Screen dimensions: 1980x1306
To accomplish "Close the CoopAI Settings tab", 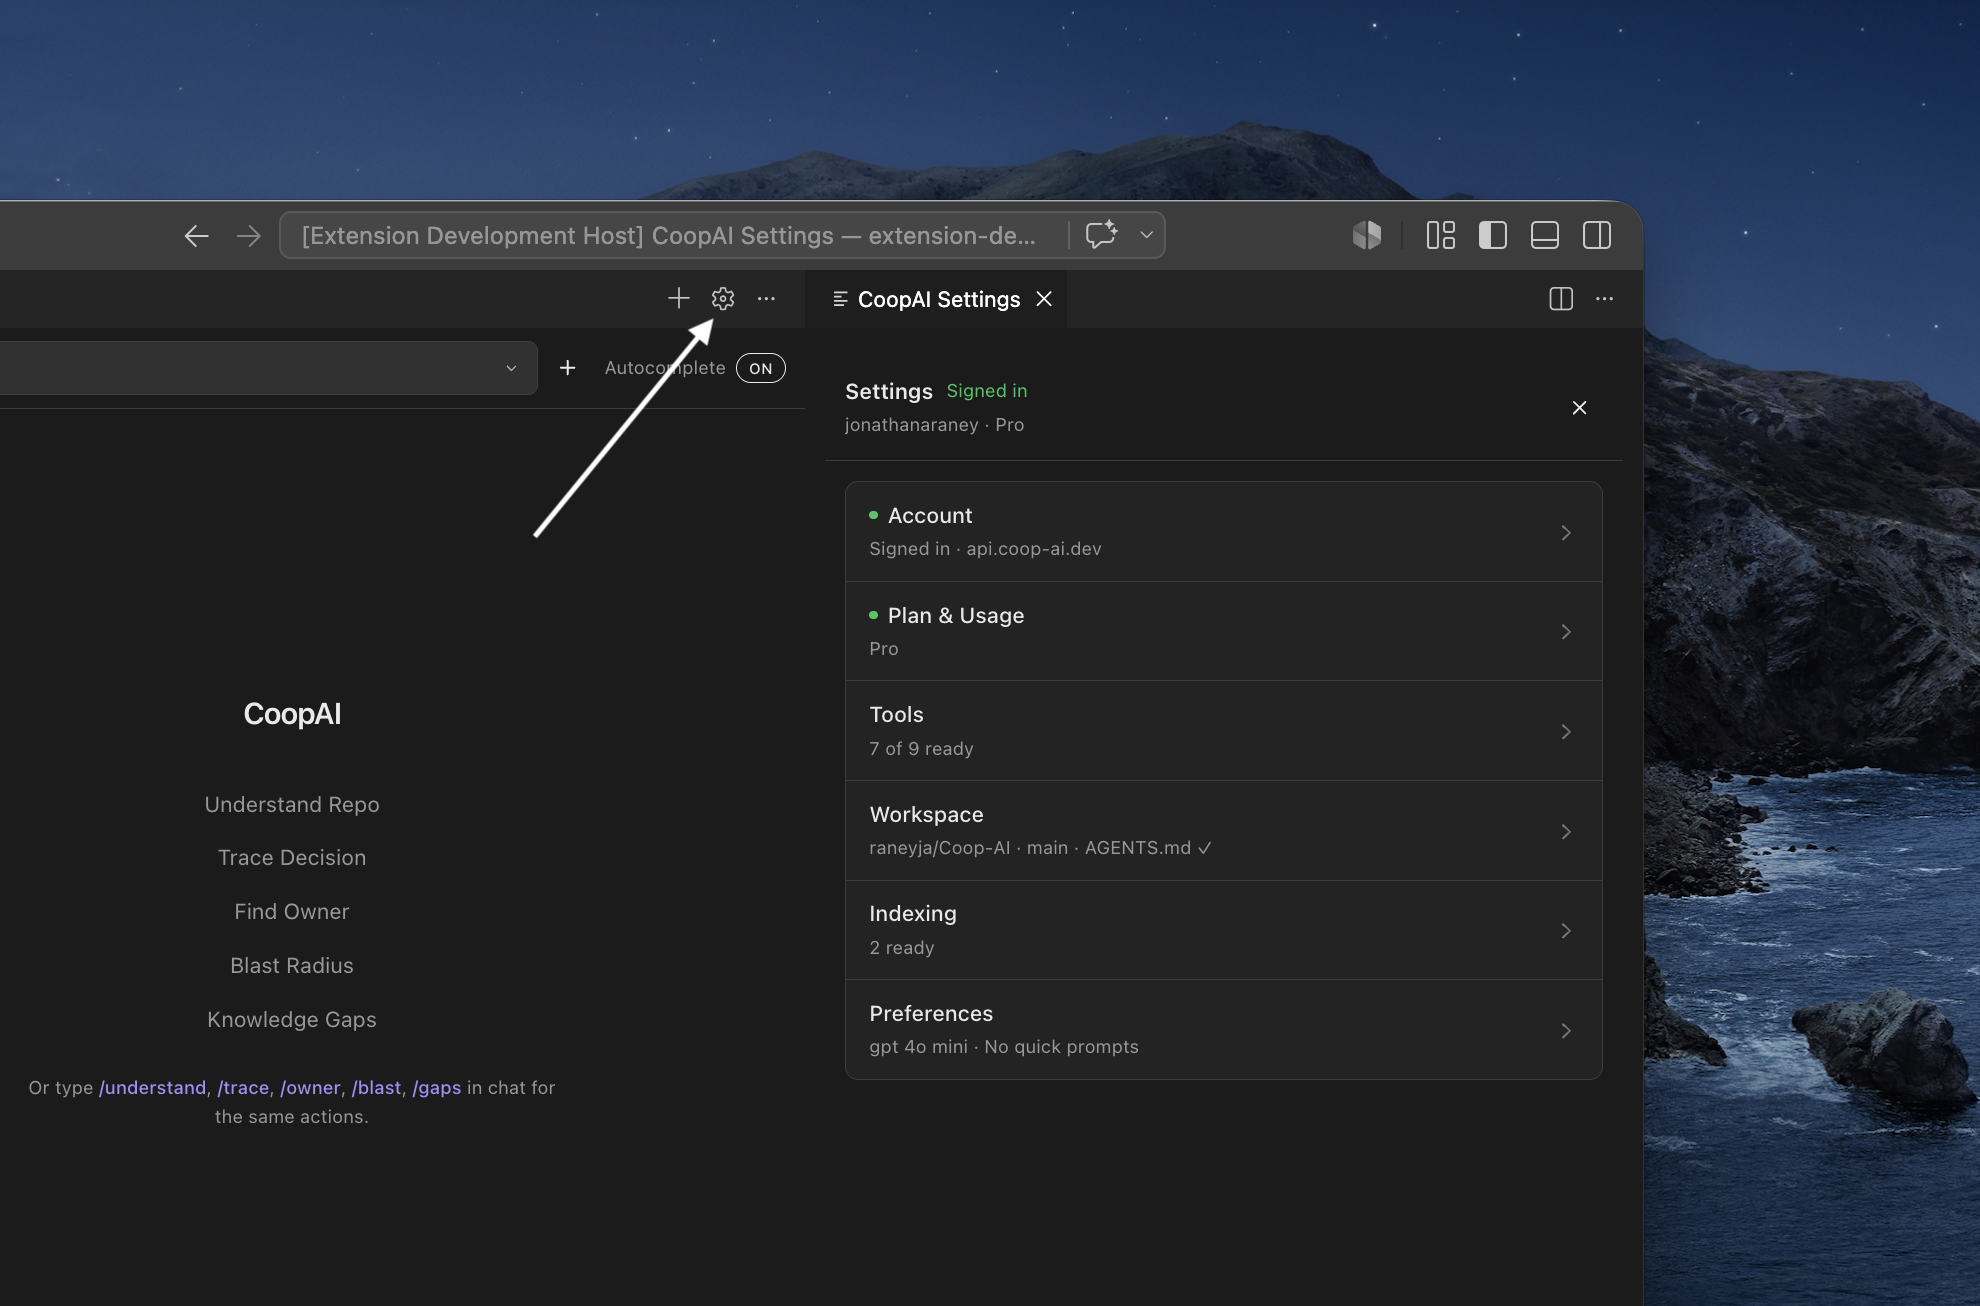I will (1044, 299).
